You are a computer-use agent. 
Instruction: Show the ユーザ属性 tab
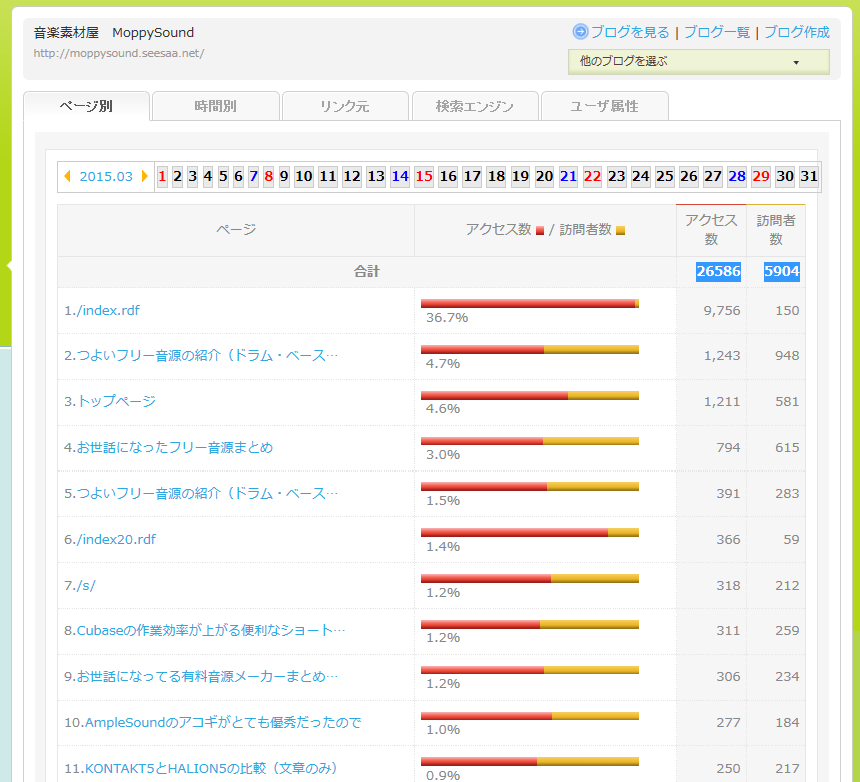pyautogui.click(x=603, y=106)
